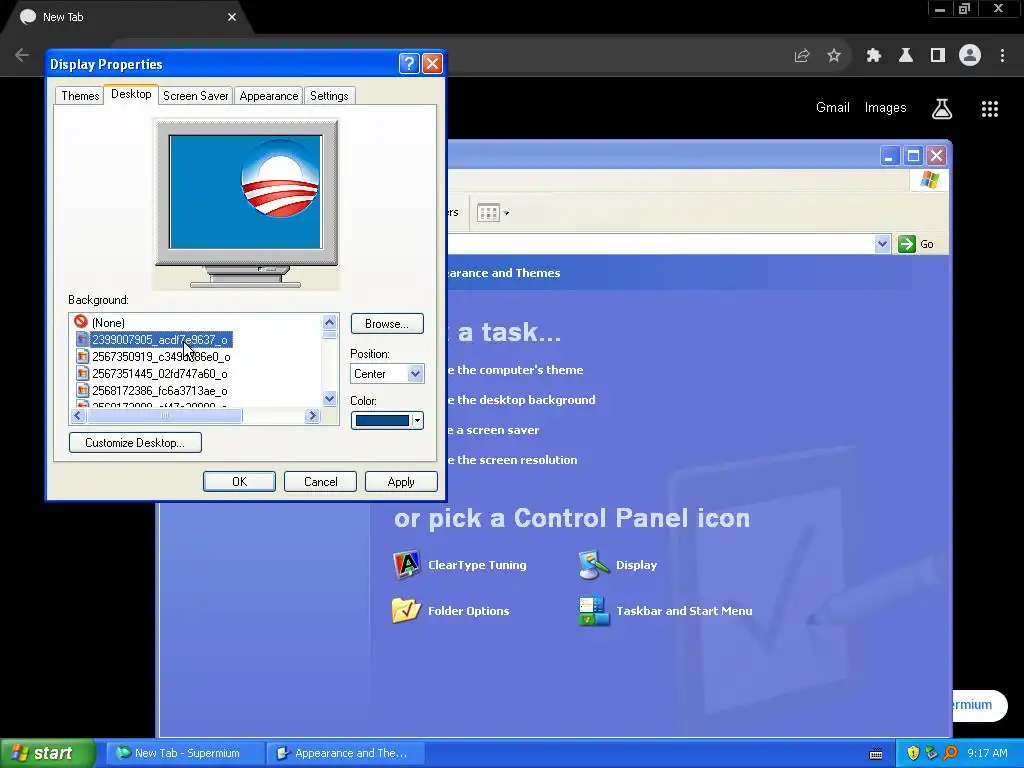Open the Extensions puzzle icon
1024x768 pixels.
[874, 56]
